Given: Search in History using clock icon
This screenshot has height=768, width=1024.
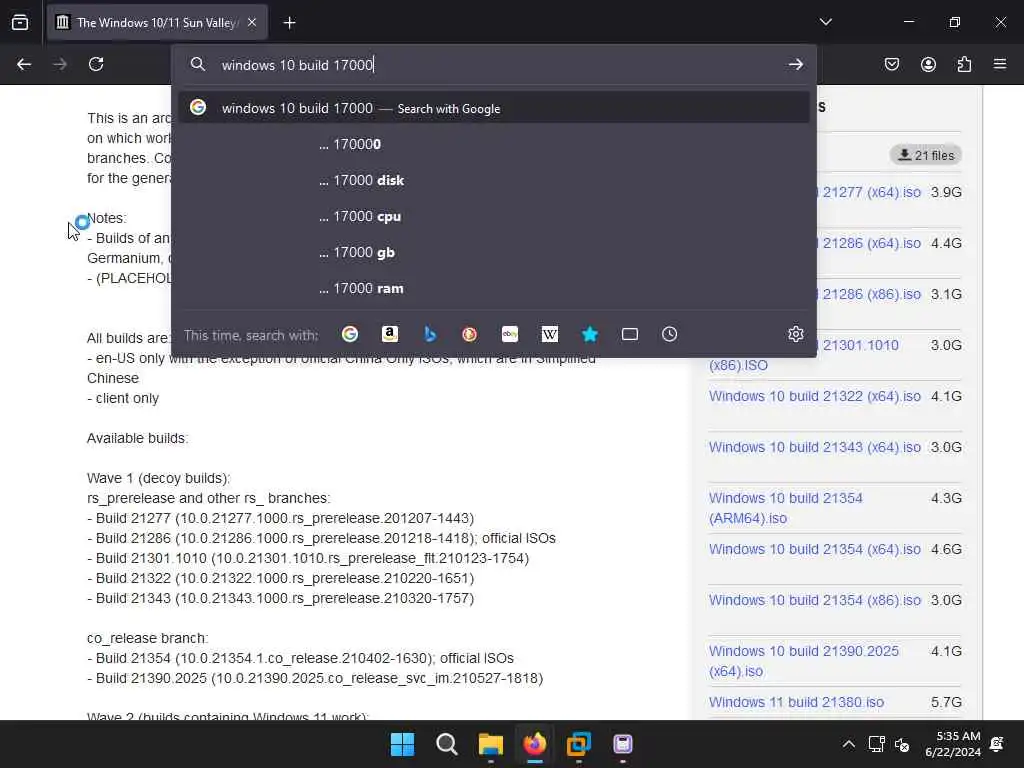Looking at the screenshot, I should tap(669, 334).
